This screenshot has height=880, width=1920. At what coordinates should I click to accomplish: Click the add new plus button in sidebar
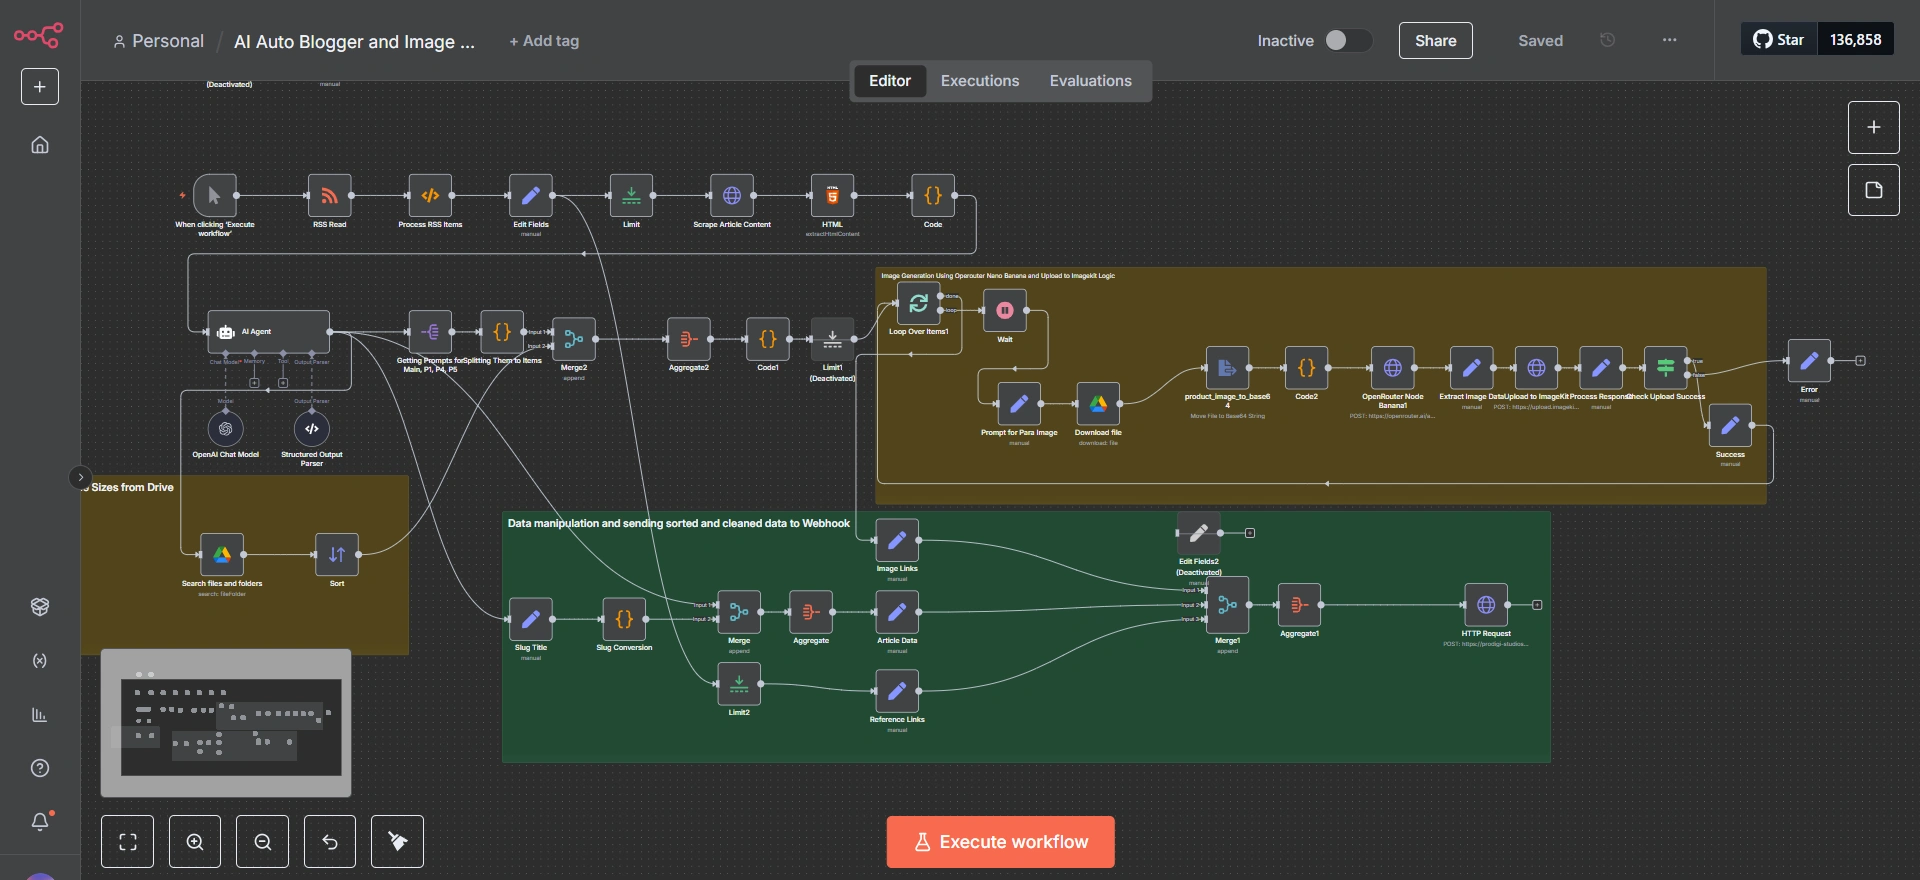tap(40, 87)
